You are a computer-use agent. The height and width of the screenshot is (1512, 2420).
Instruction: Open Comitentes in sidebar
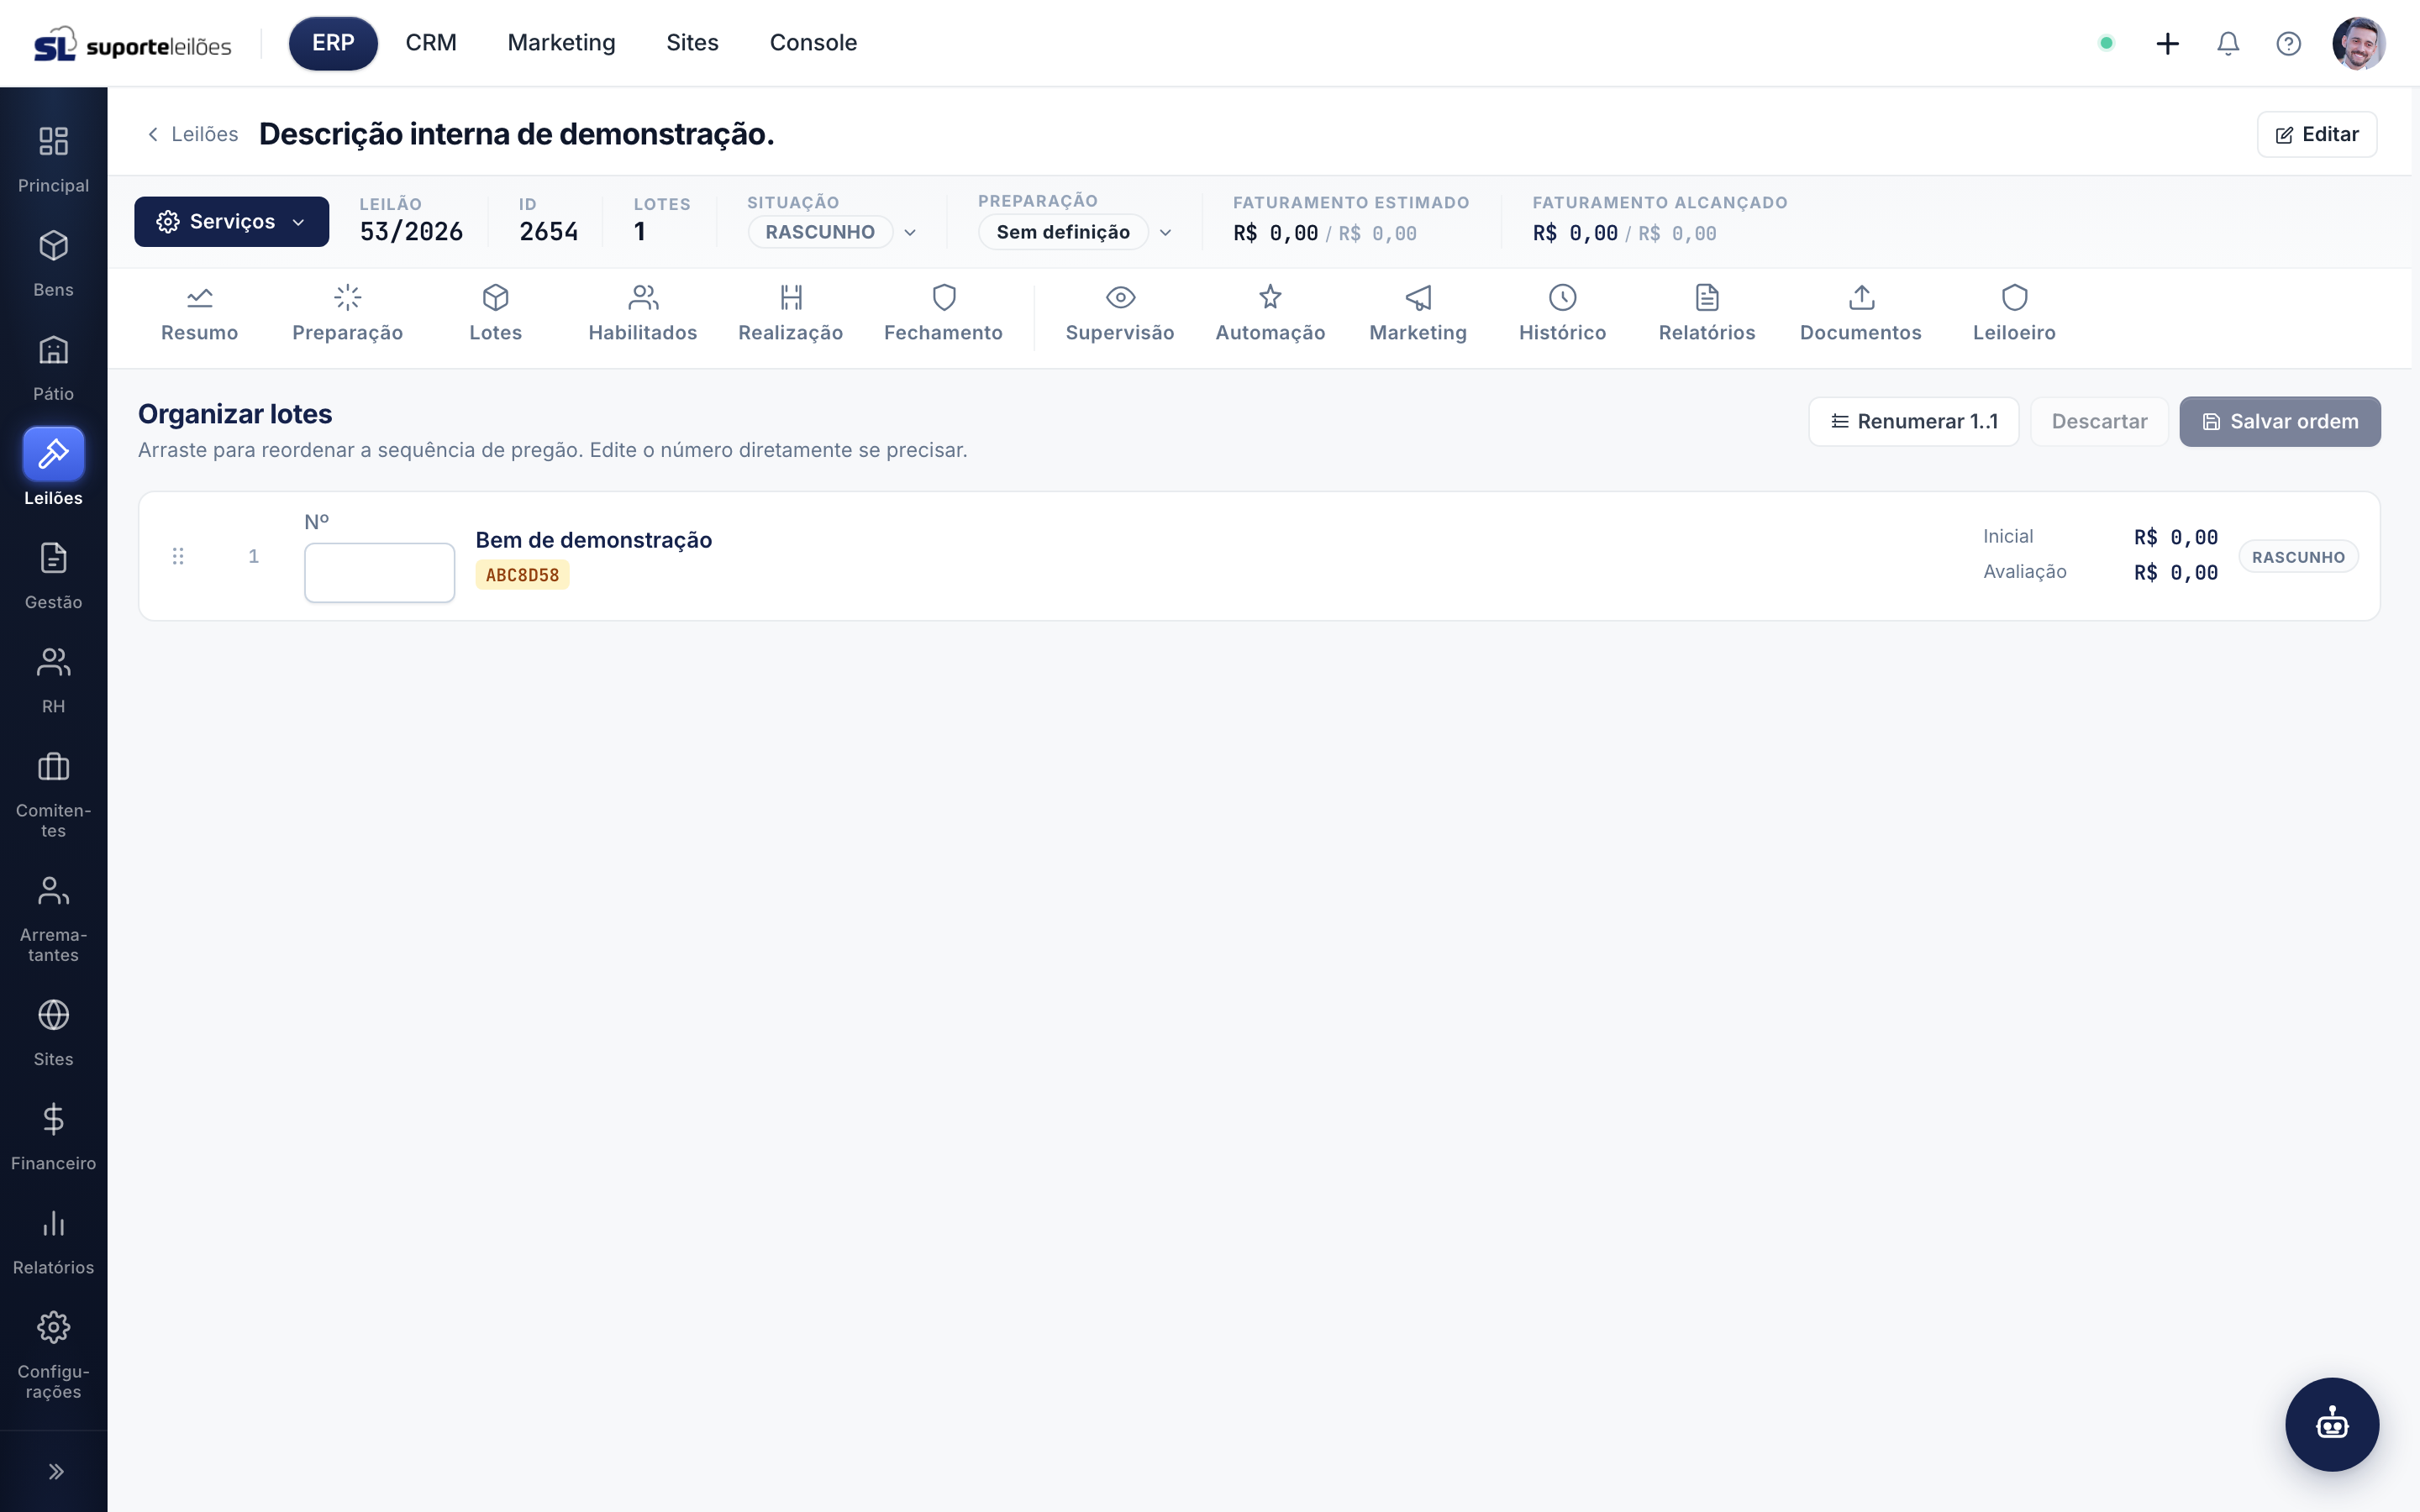[x=53, y=795]
